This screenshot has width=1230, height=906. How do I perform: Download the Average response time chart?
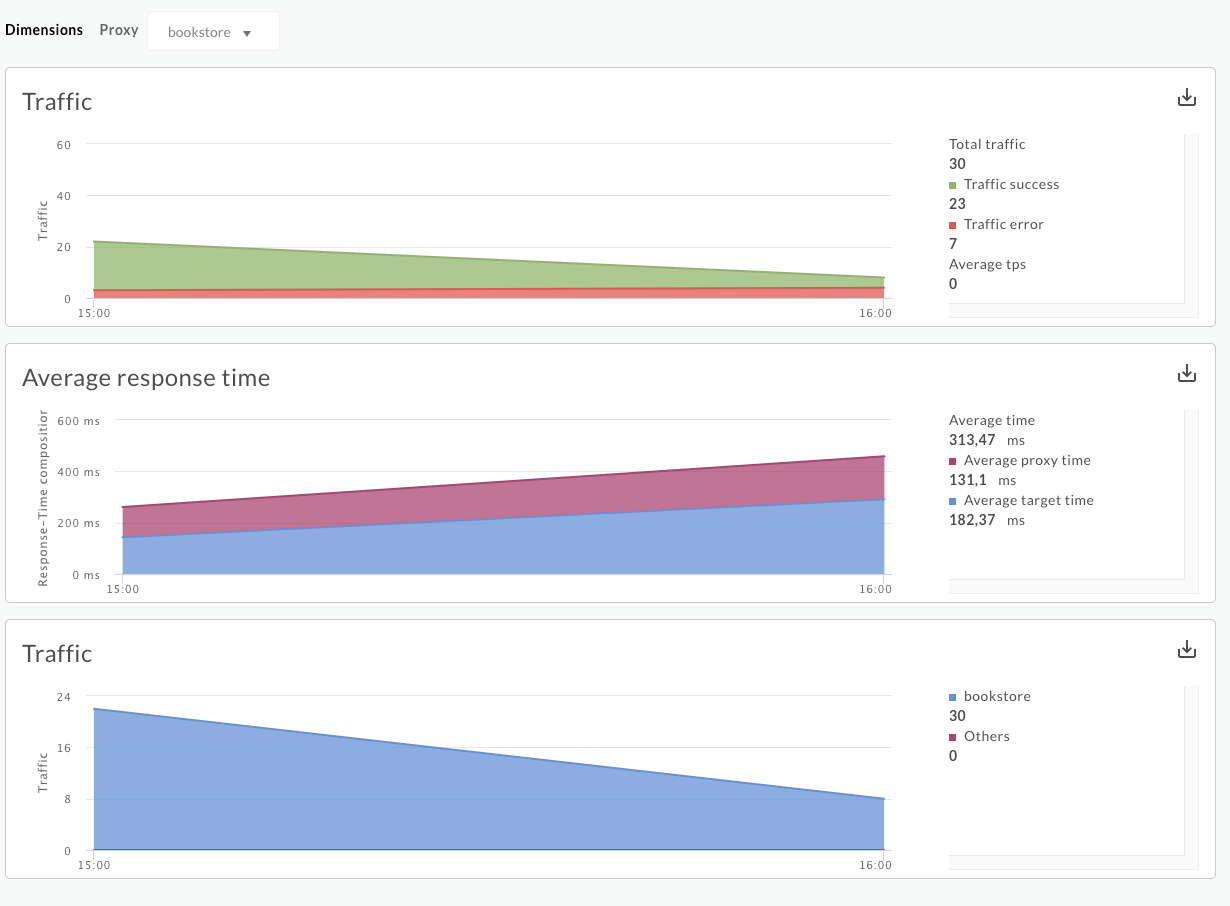point(1186,374)
